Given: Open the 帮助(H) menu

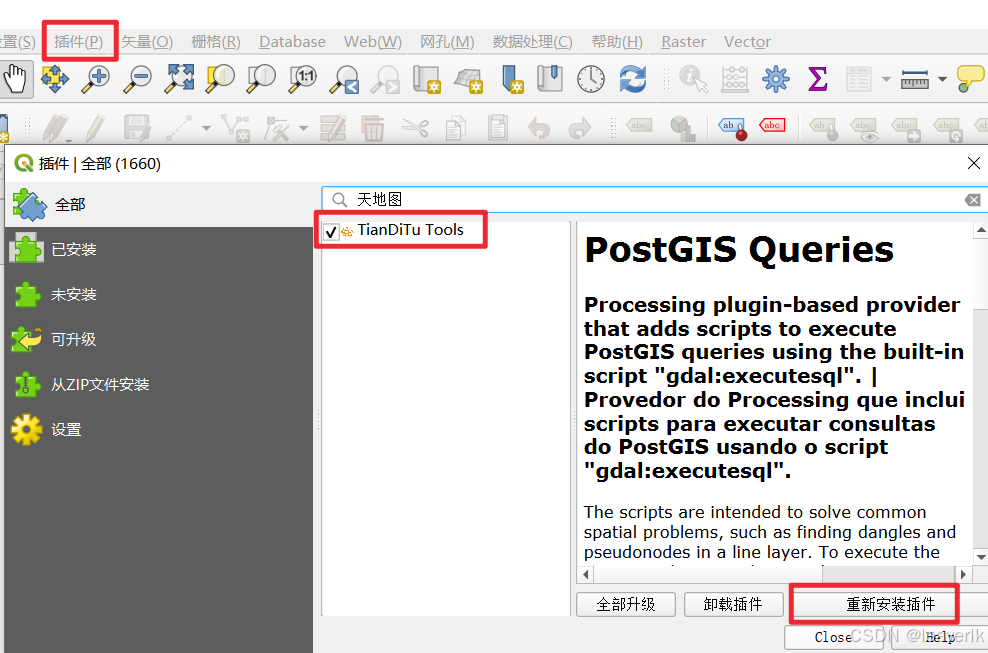Looking at the screenshot, I should tap(617, 42).
